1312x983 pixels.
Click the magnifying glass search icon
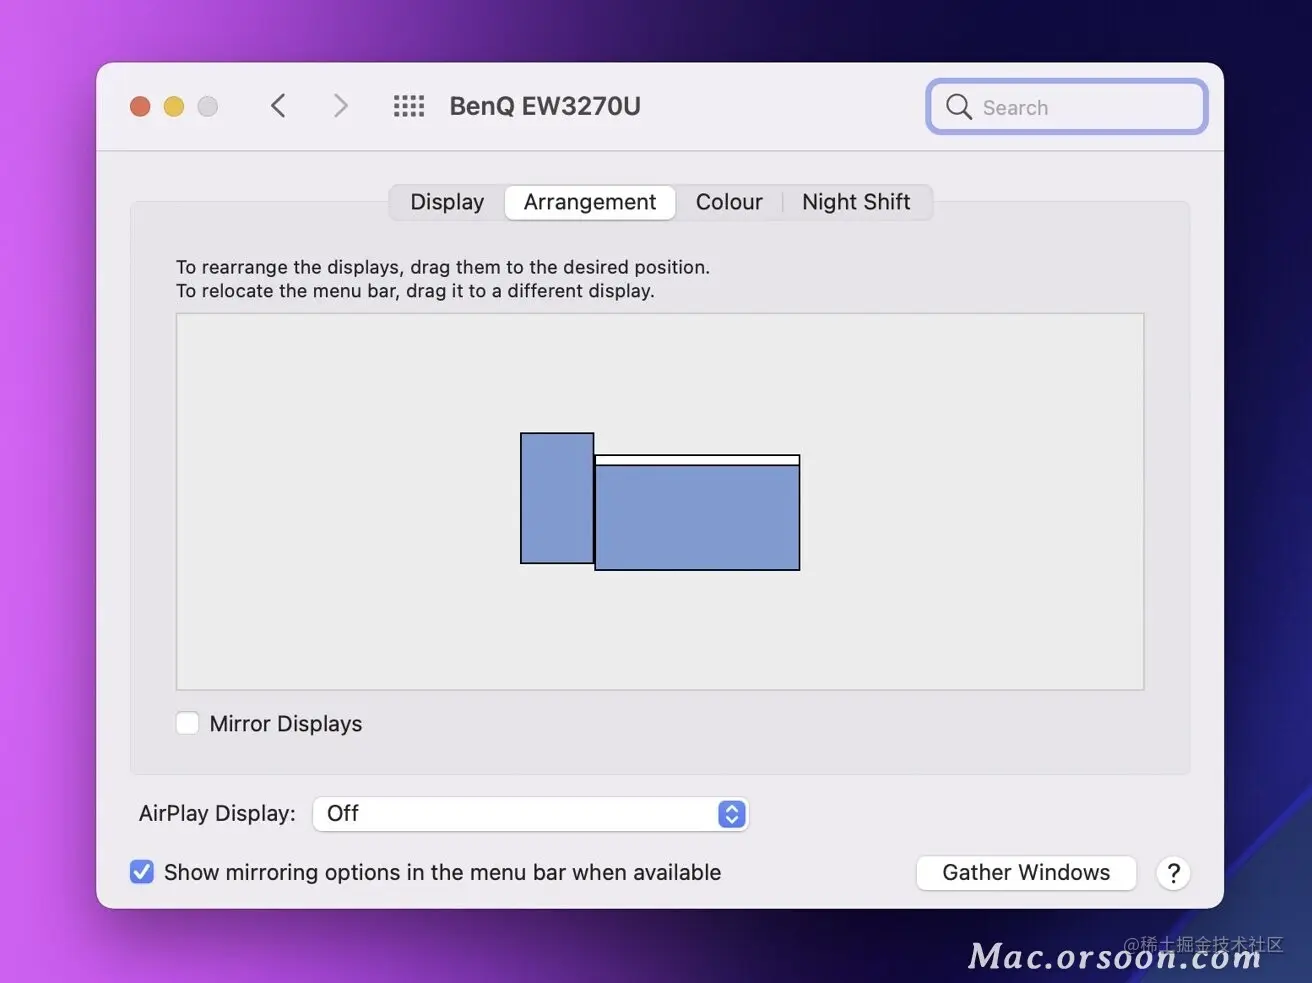[x=958, y=107]
